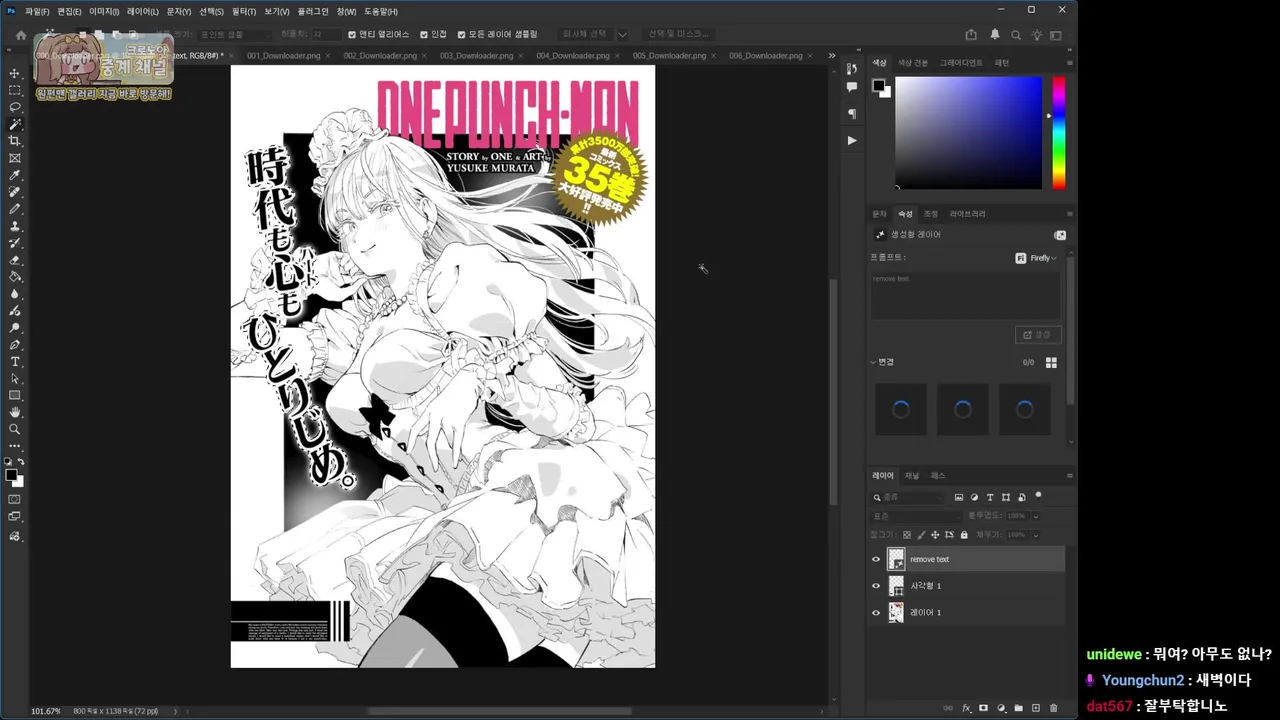The height and width of the screenshot is (720, 1280).
Task: Open the layer fill dropdown arrow
Action: pos(1036,535)
